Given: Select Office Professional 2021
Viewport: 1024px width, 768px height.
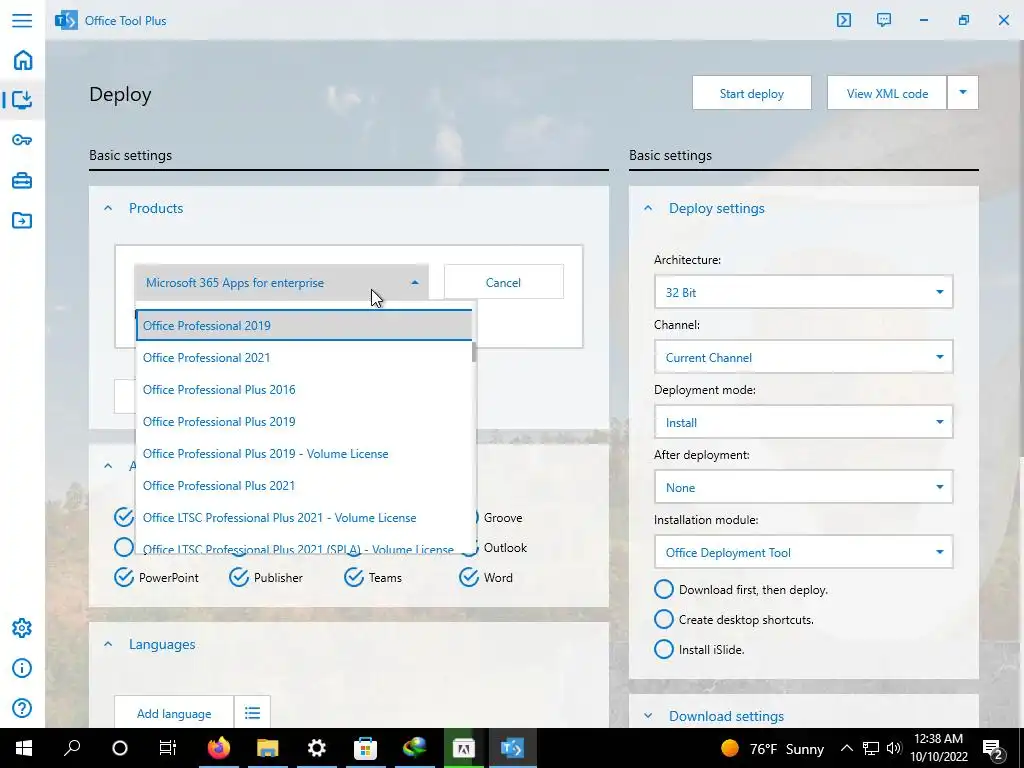Looking at the screenshot, I should click(304, 357).
